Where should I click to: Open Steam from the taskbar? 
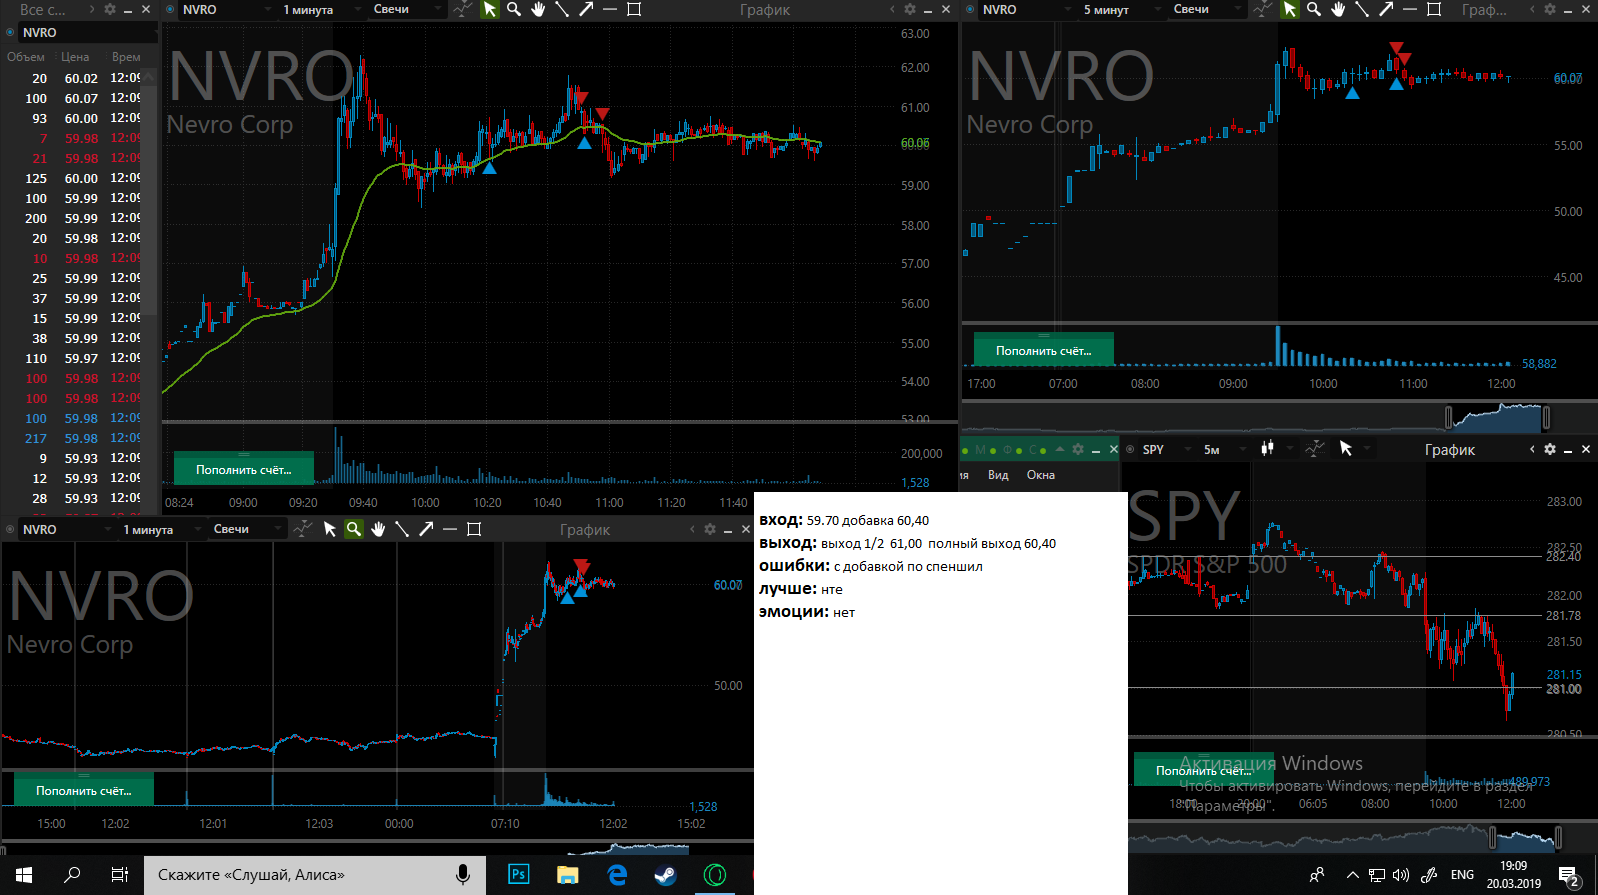pos(665,875)
